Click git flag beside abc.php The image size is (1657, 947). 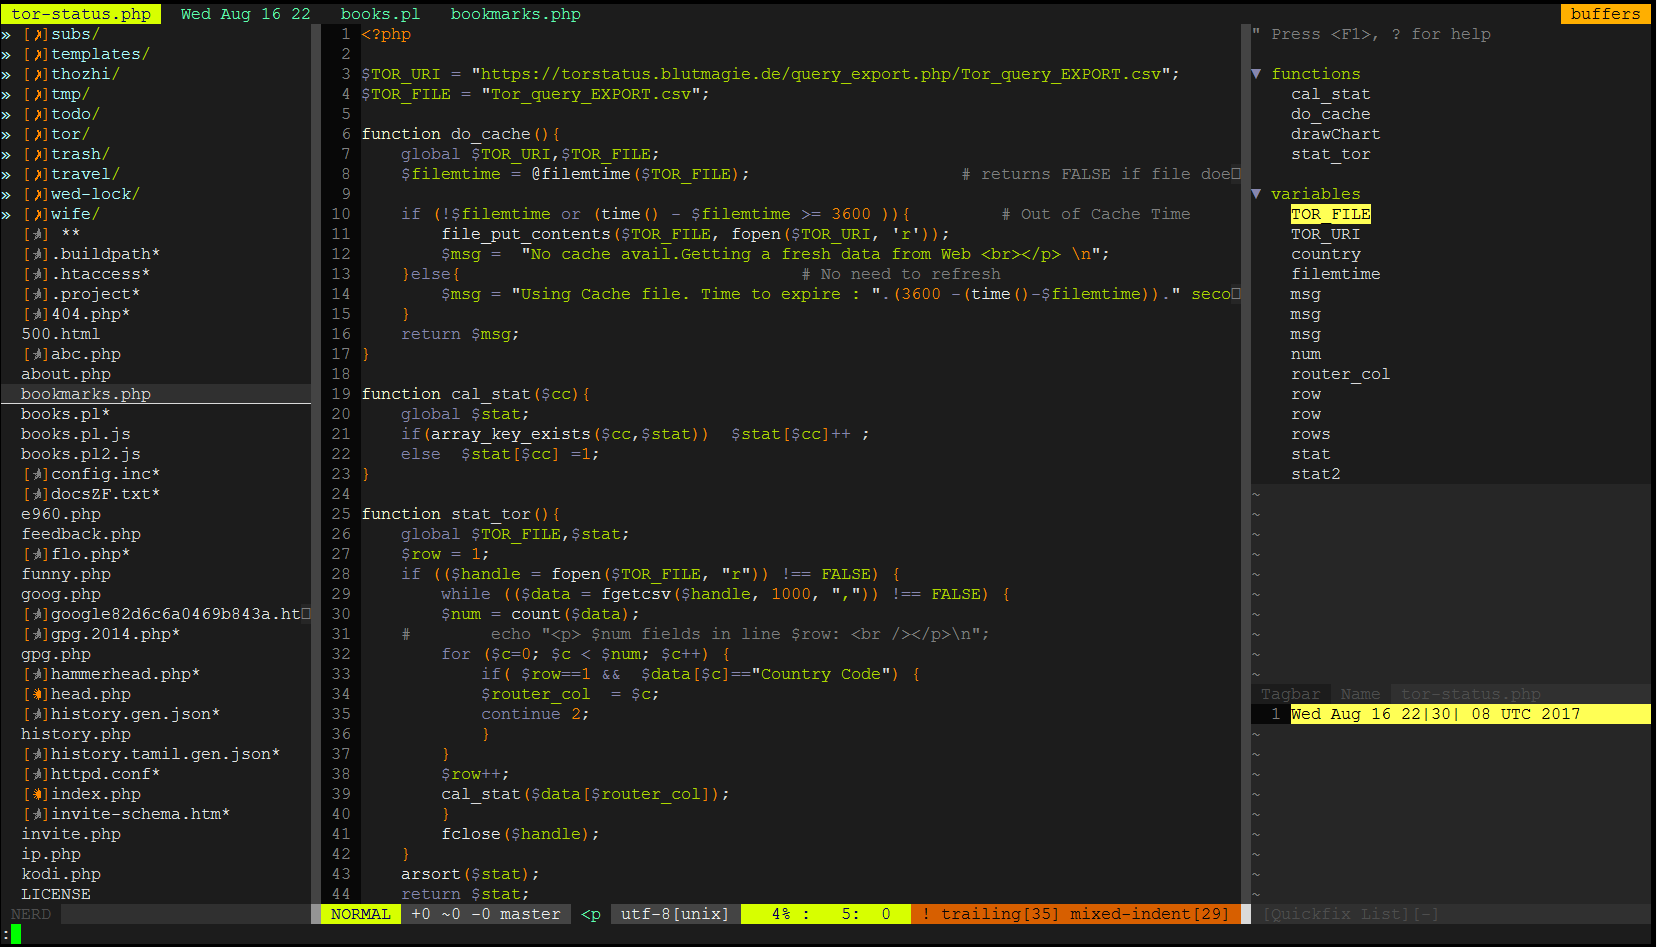(x=36, y=354)
